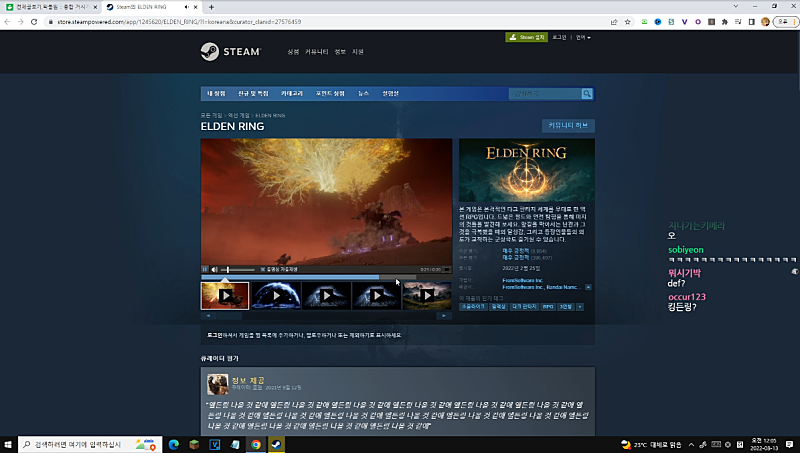Open Chrome extensions puzzle icon
Screen dimensions: 800x453
tap(724, 22)
